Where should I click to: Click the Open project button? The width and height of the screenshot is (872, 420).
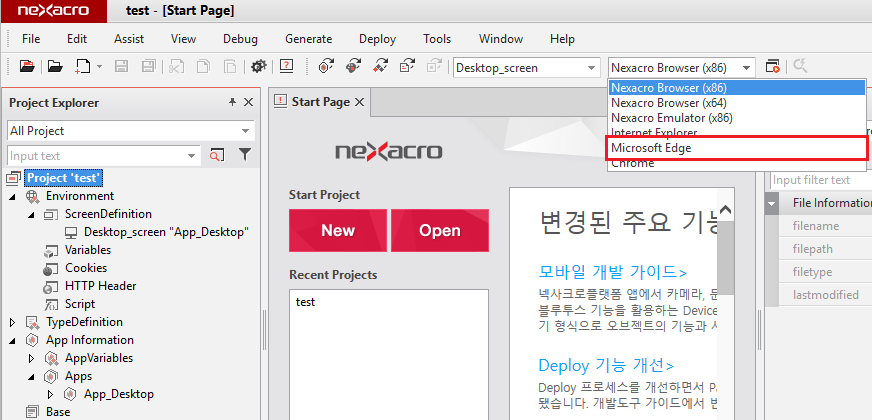coord(439,230)
